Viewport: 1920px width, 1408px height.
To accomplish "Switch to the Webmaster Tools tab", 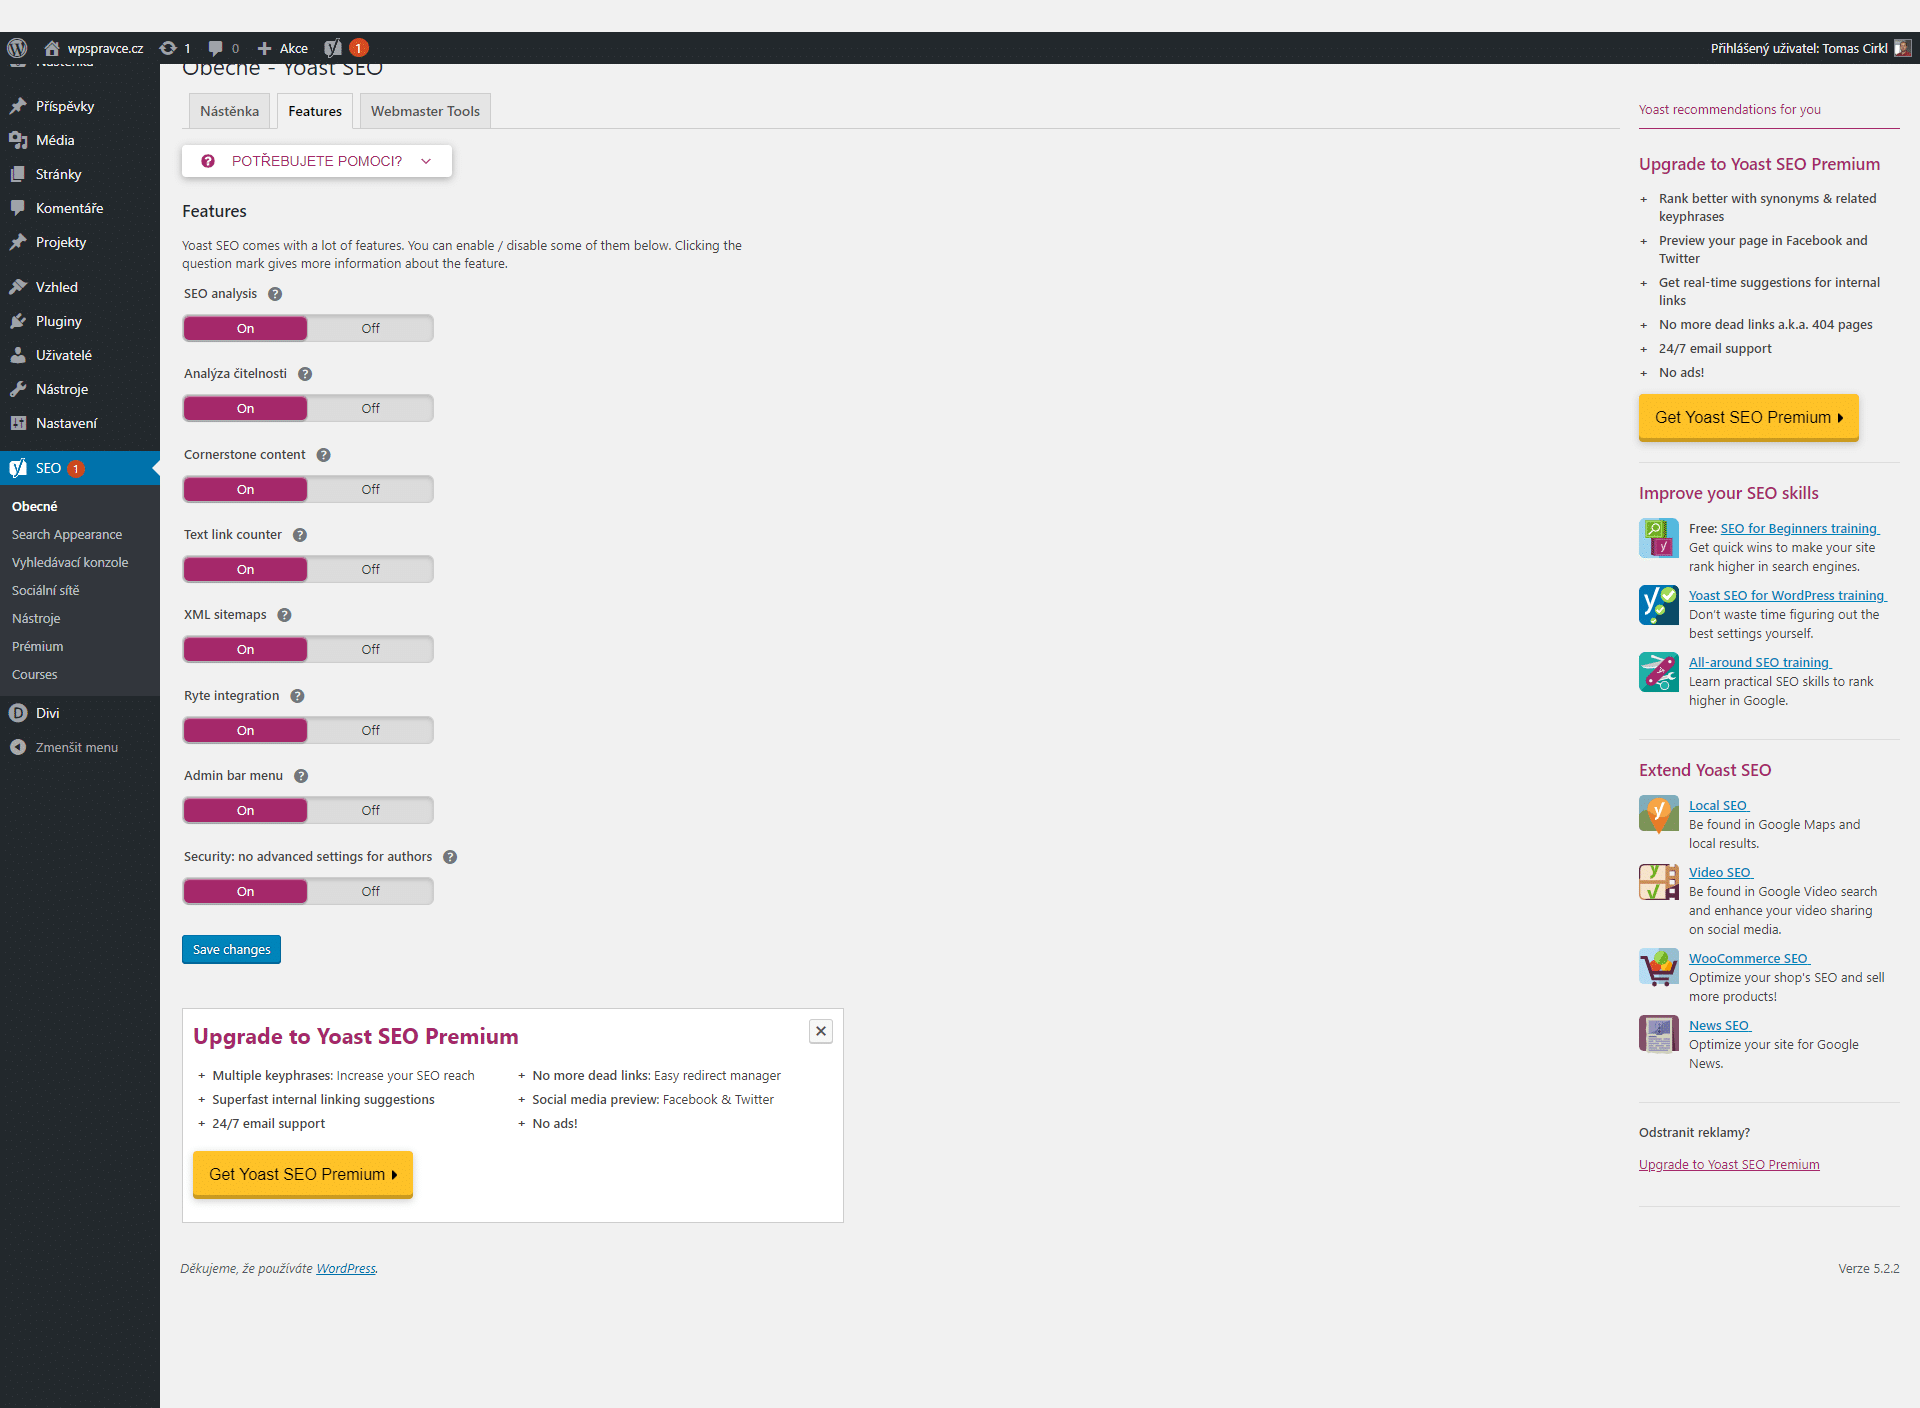I will 425,111.
